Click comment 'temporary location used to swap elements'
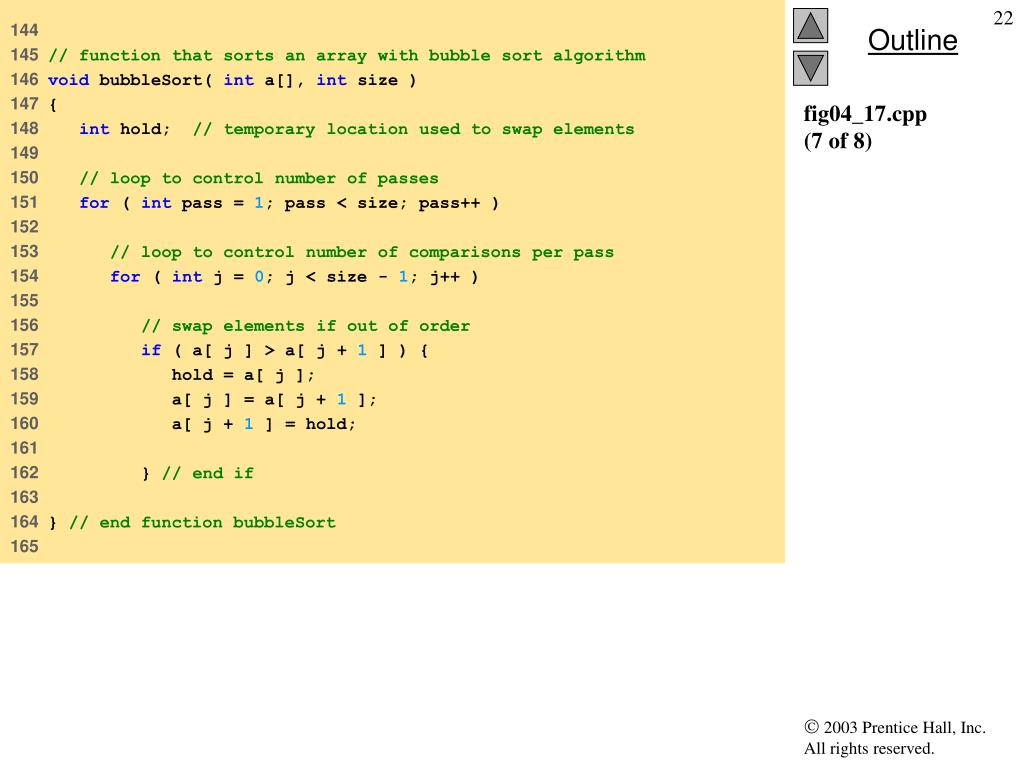 coord(413,129)
